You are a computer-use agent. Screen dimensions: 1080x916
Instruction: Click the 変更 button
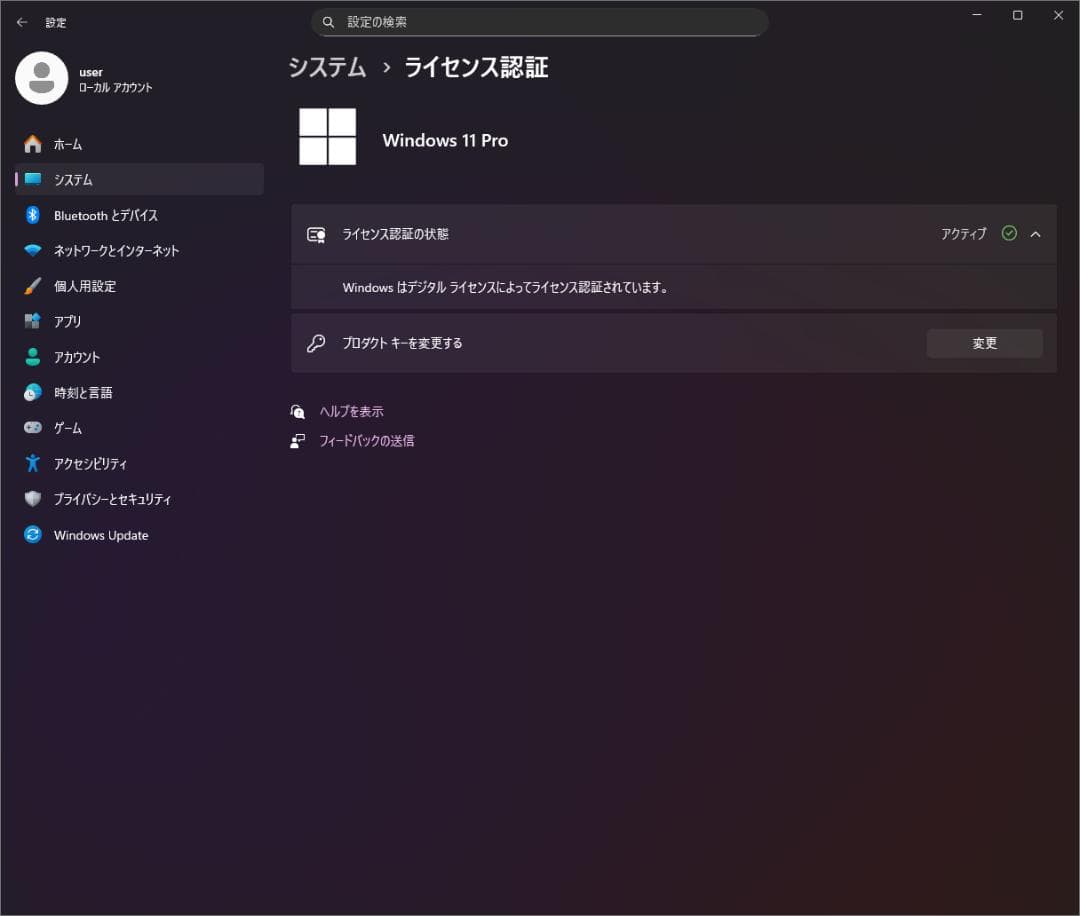(x=984, y=342)
